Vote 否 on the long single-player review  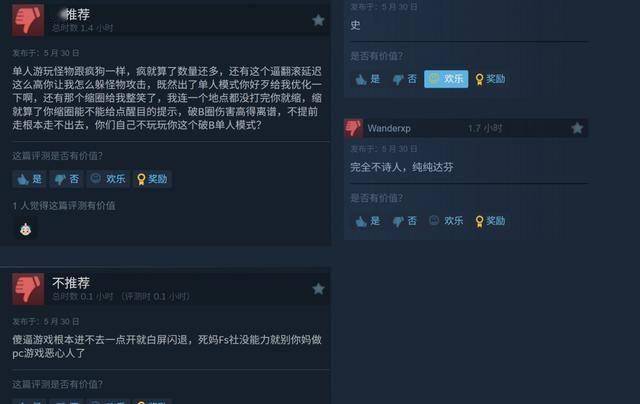click(x=67, y=179)
